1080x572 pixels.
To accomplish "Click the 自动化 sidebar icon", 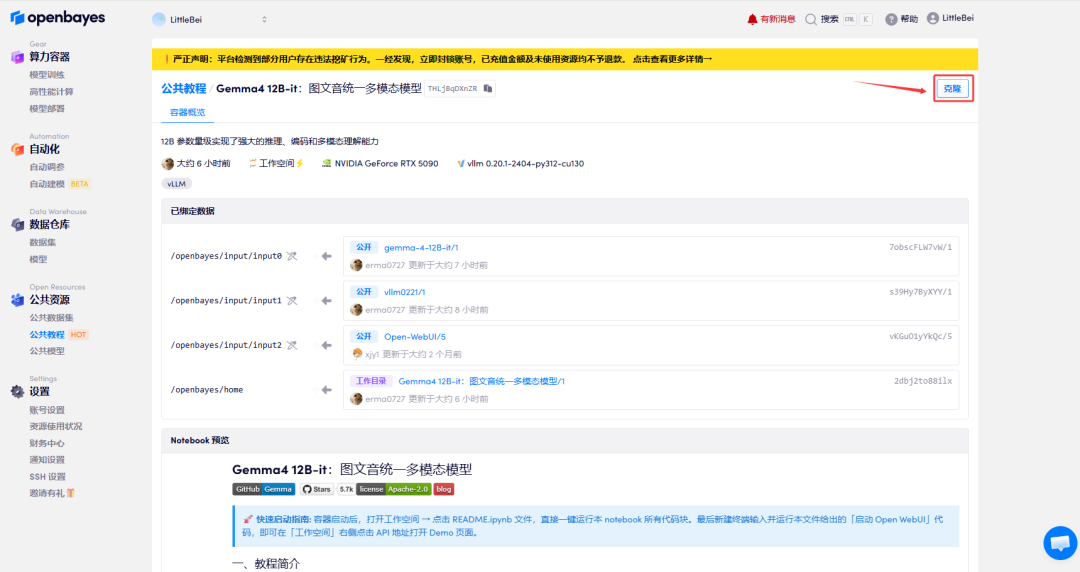I will 17,149.
